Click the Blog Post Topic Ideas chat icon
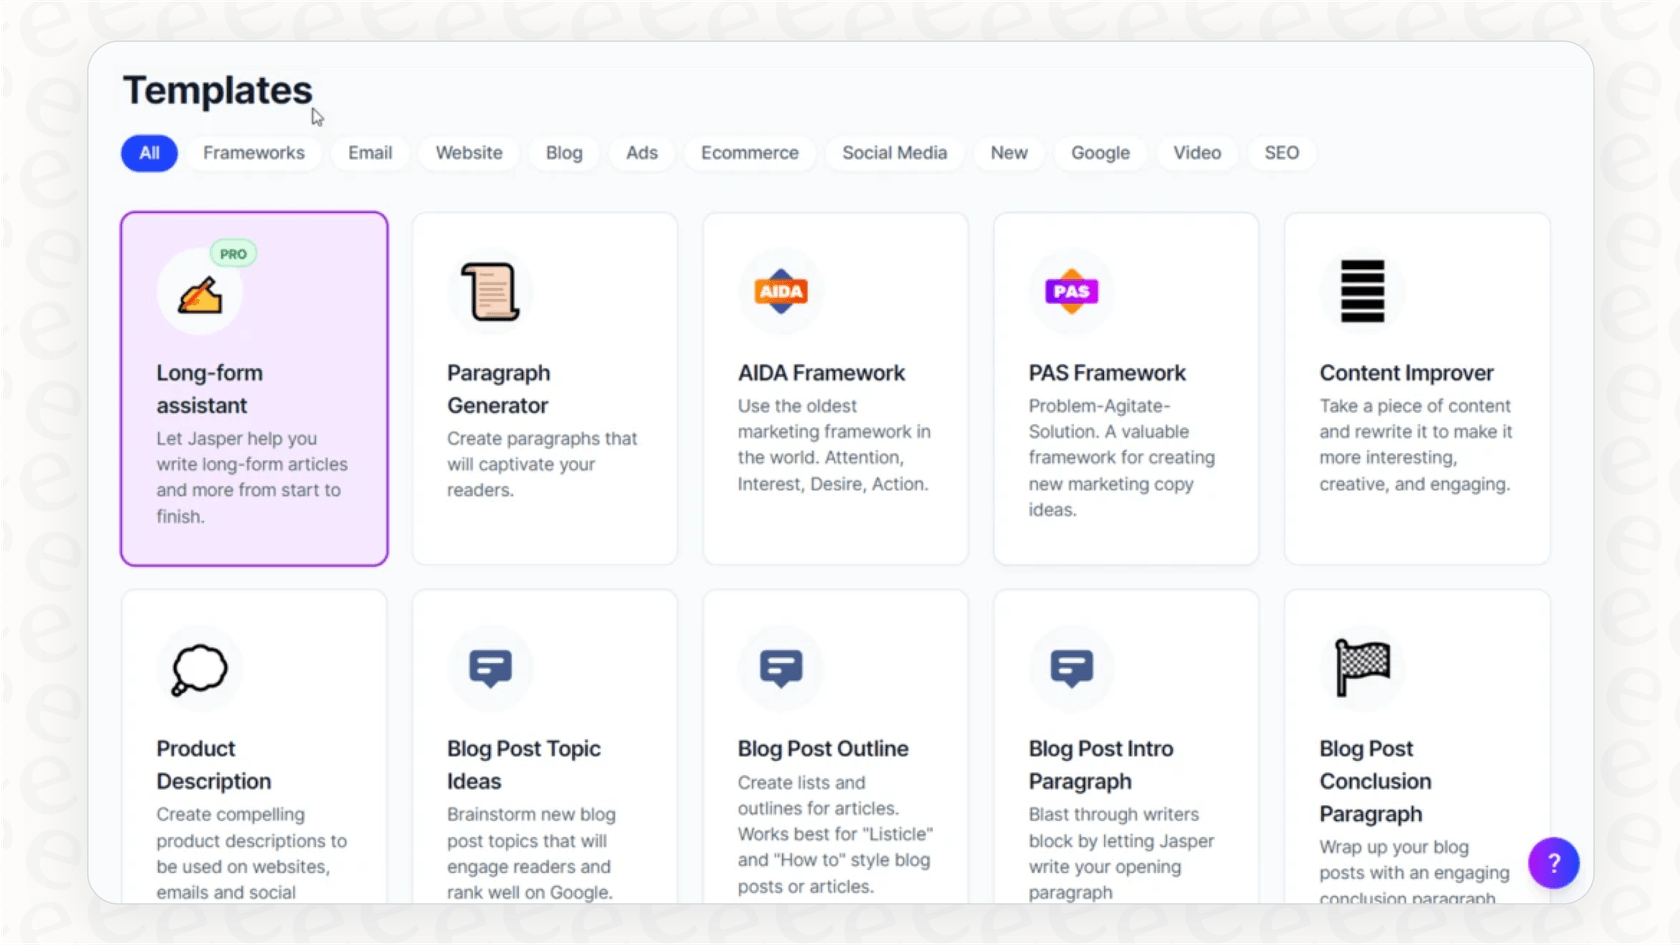1680x945 pixels. 490,668
